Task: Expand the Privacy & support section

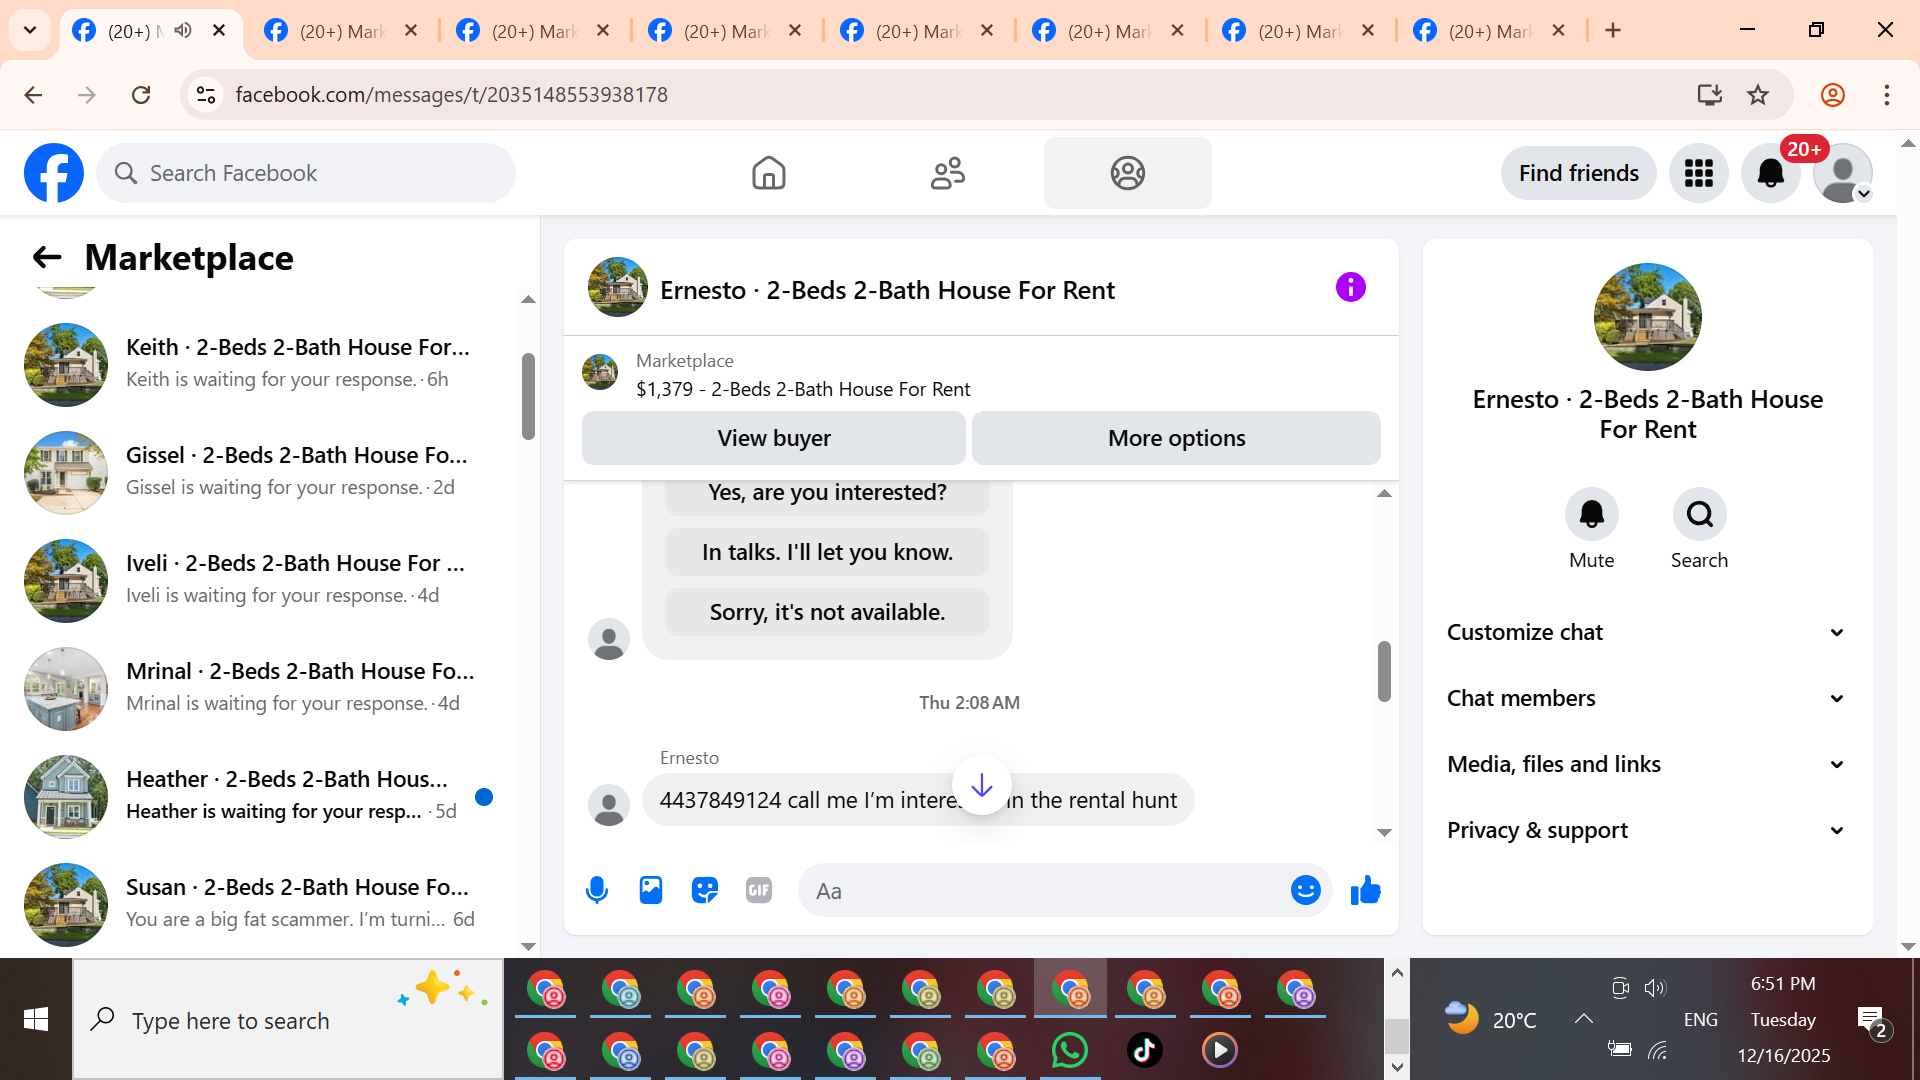Action: [1647, 830]
